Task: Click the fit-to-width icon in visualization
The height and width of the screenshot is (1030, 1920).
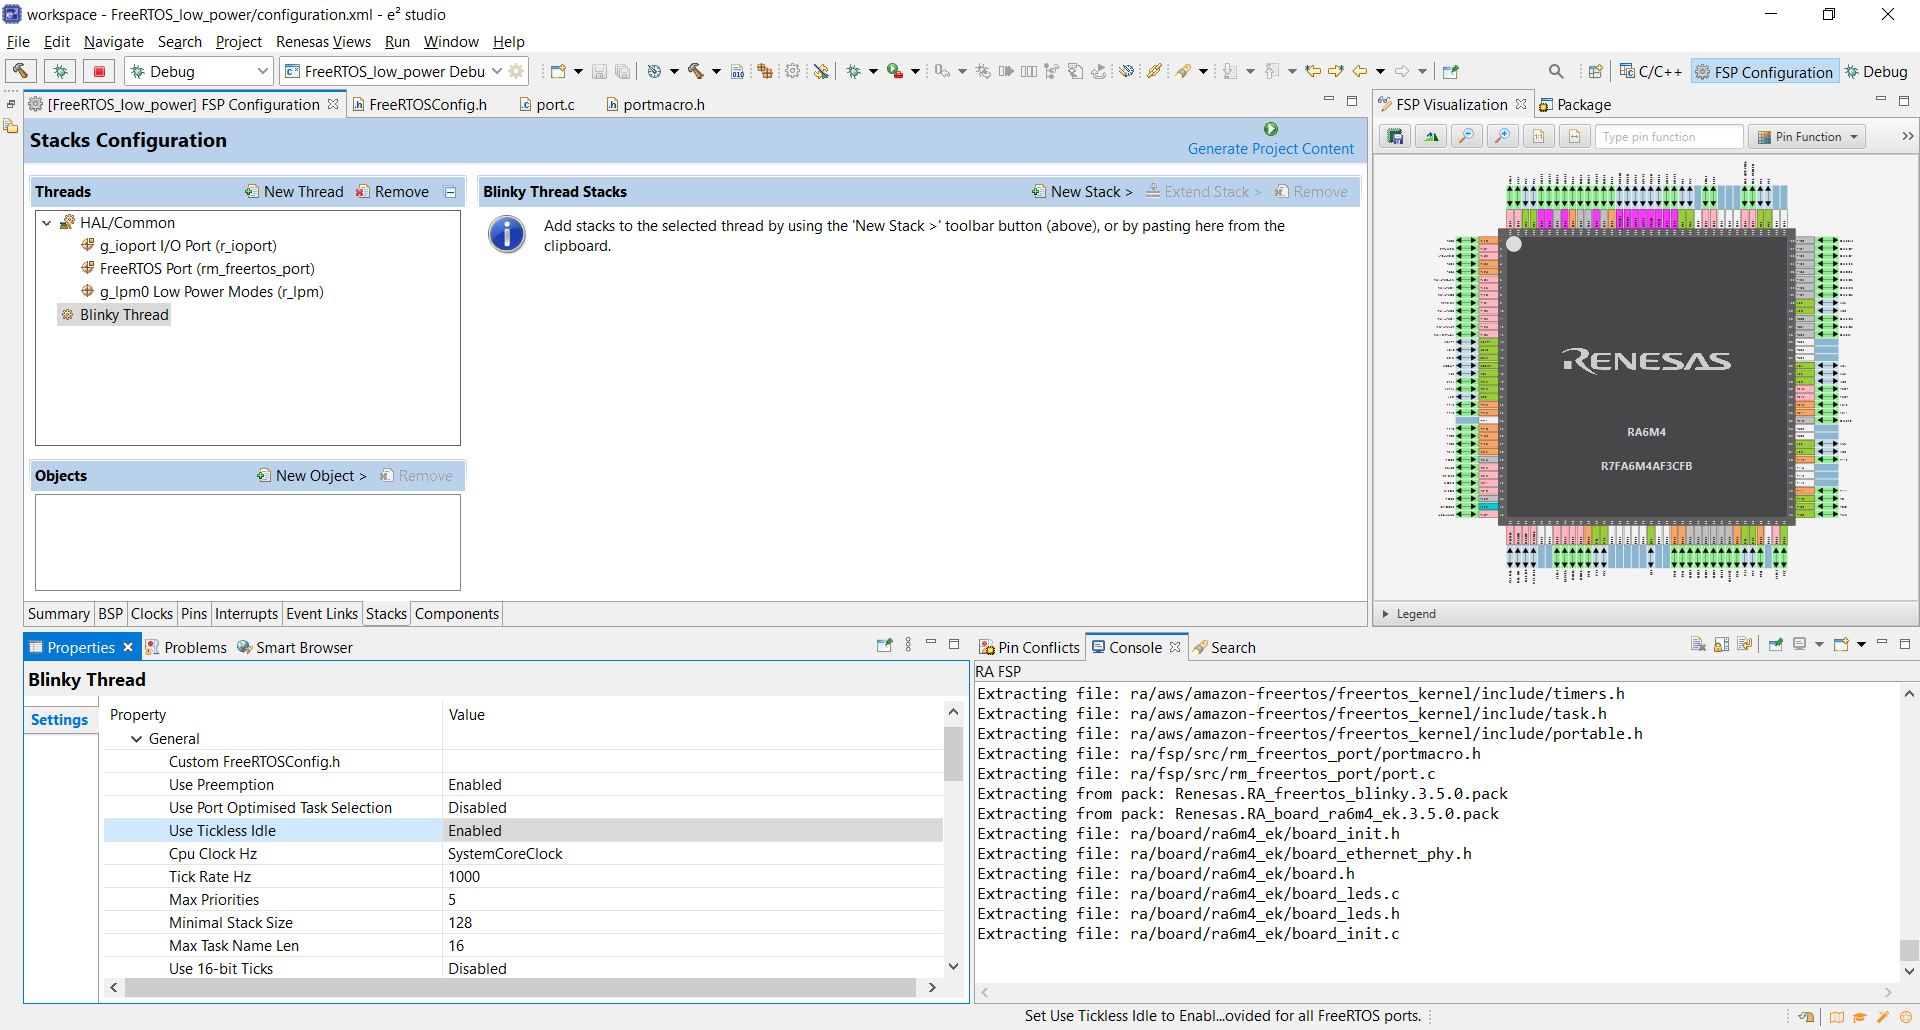Action: (x=1575, y=137)
